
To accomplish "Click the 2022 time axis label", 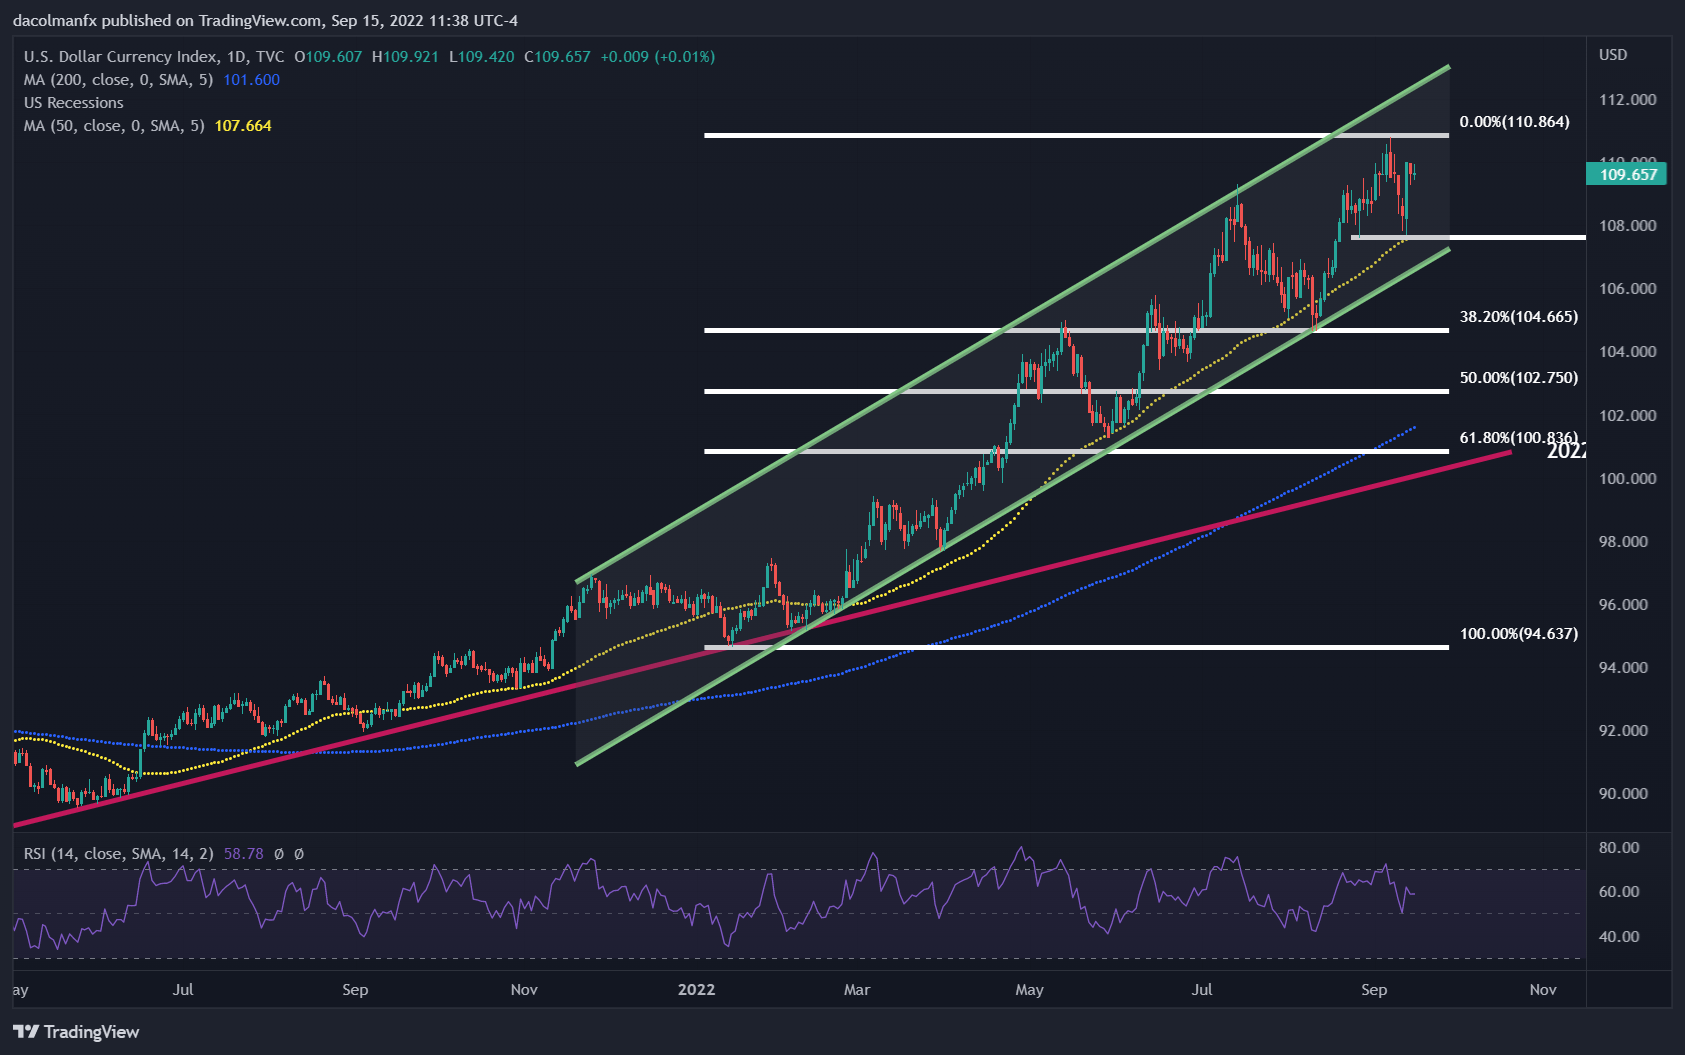I will (697, 990).
